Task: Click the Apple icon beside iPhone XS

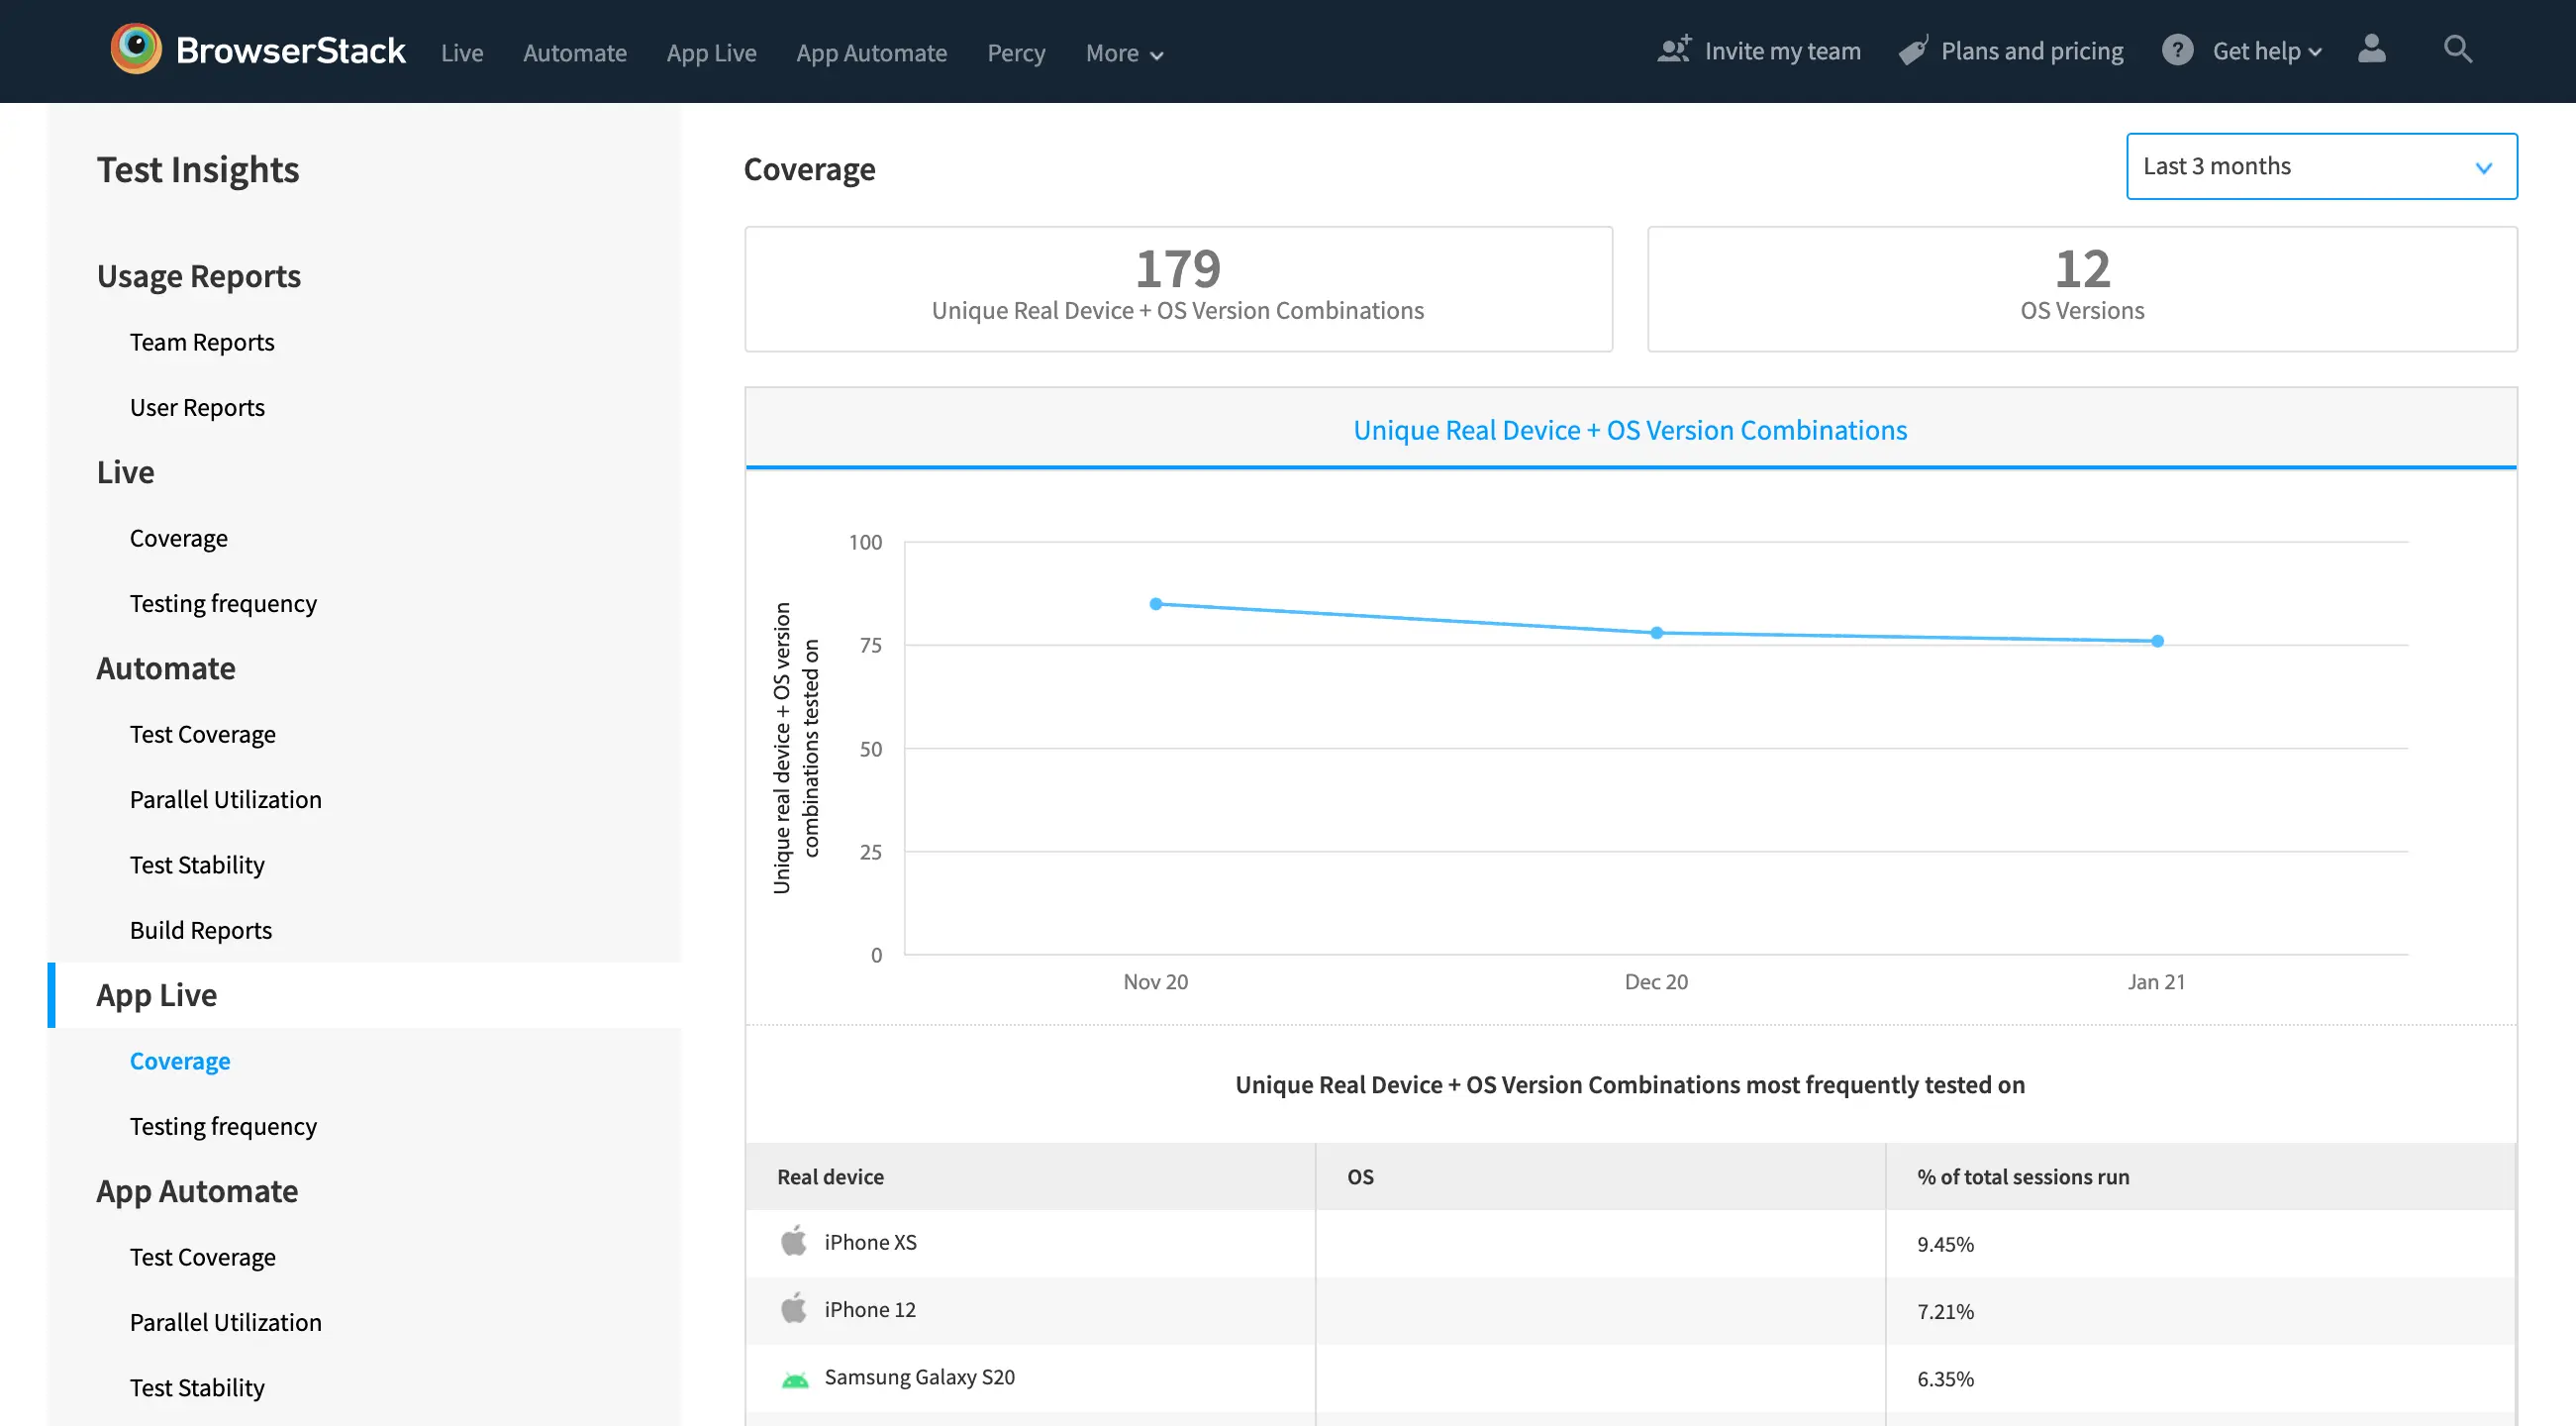Action: point(794,1242)
